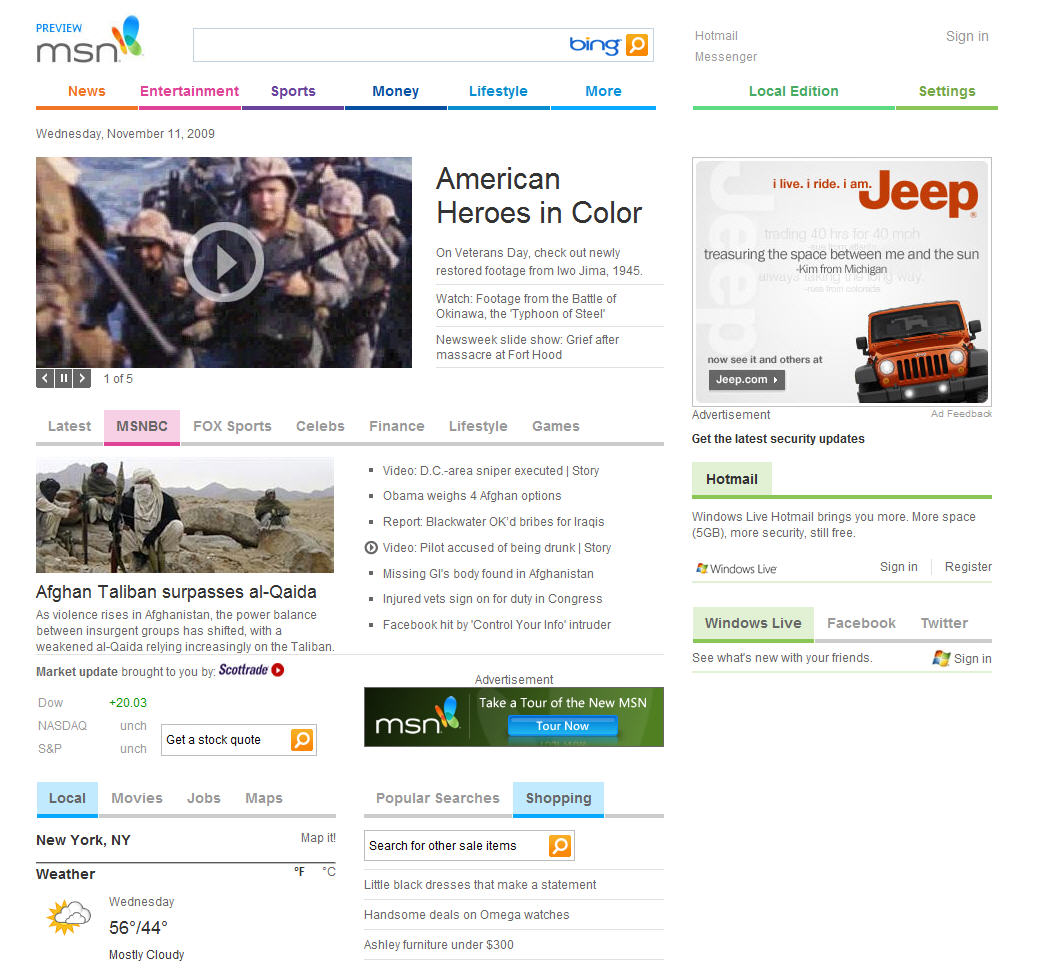Go to previous slide arrow
Image resolution: width=1055 pixels, height=968 pixels.
44,379
